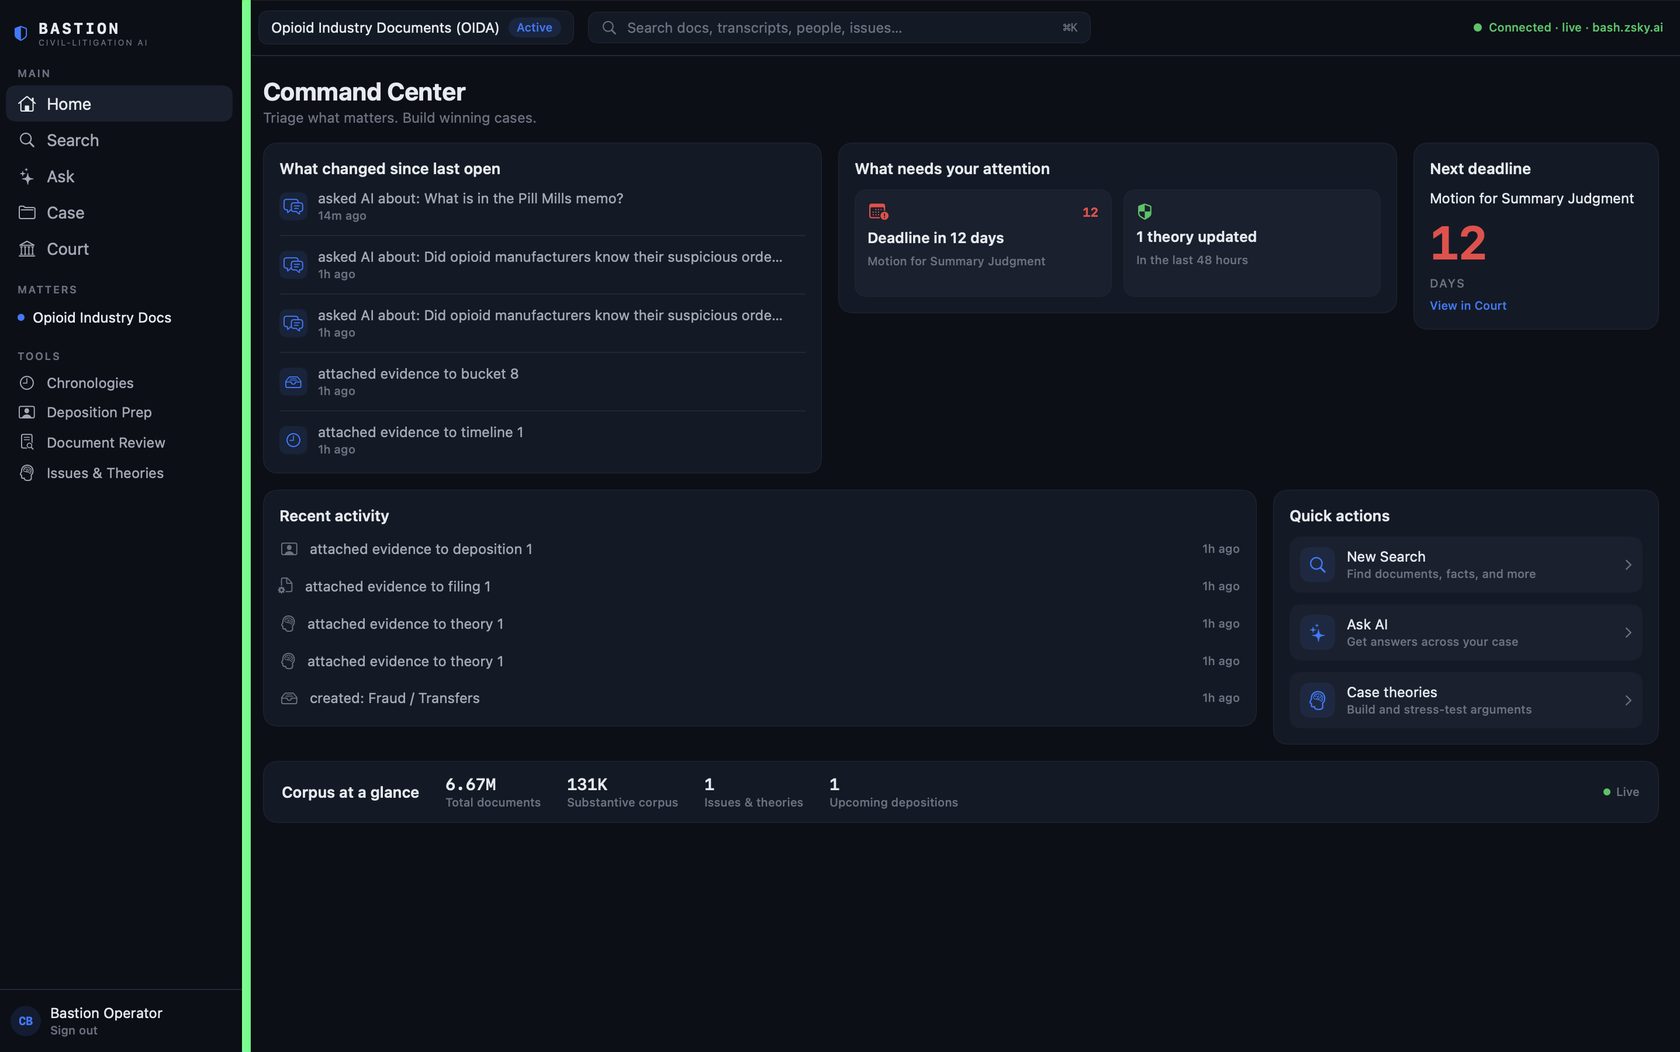The height and width of the screenshot is (1052, 1680).
Task: Click the icon beside 'attached evidence to bucket 8'
Action: pyautogui.click(x=293, y=382)
